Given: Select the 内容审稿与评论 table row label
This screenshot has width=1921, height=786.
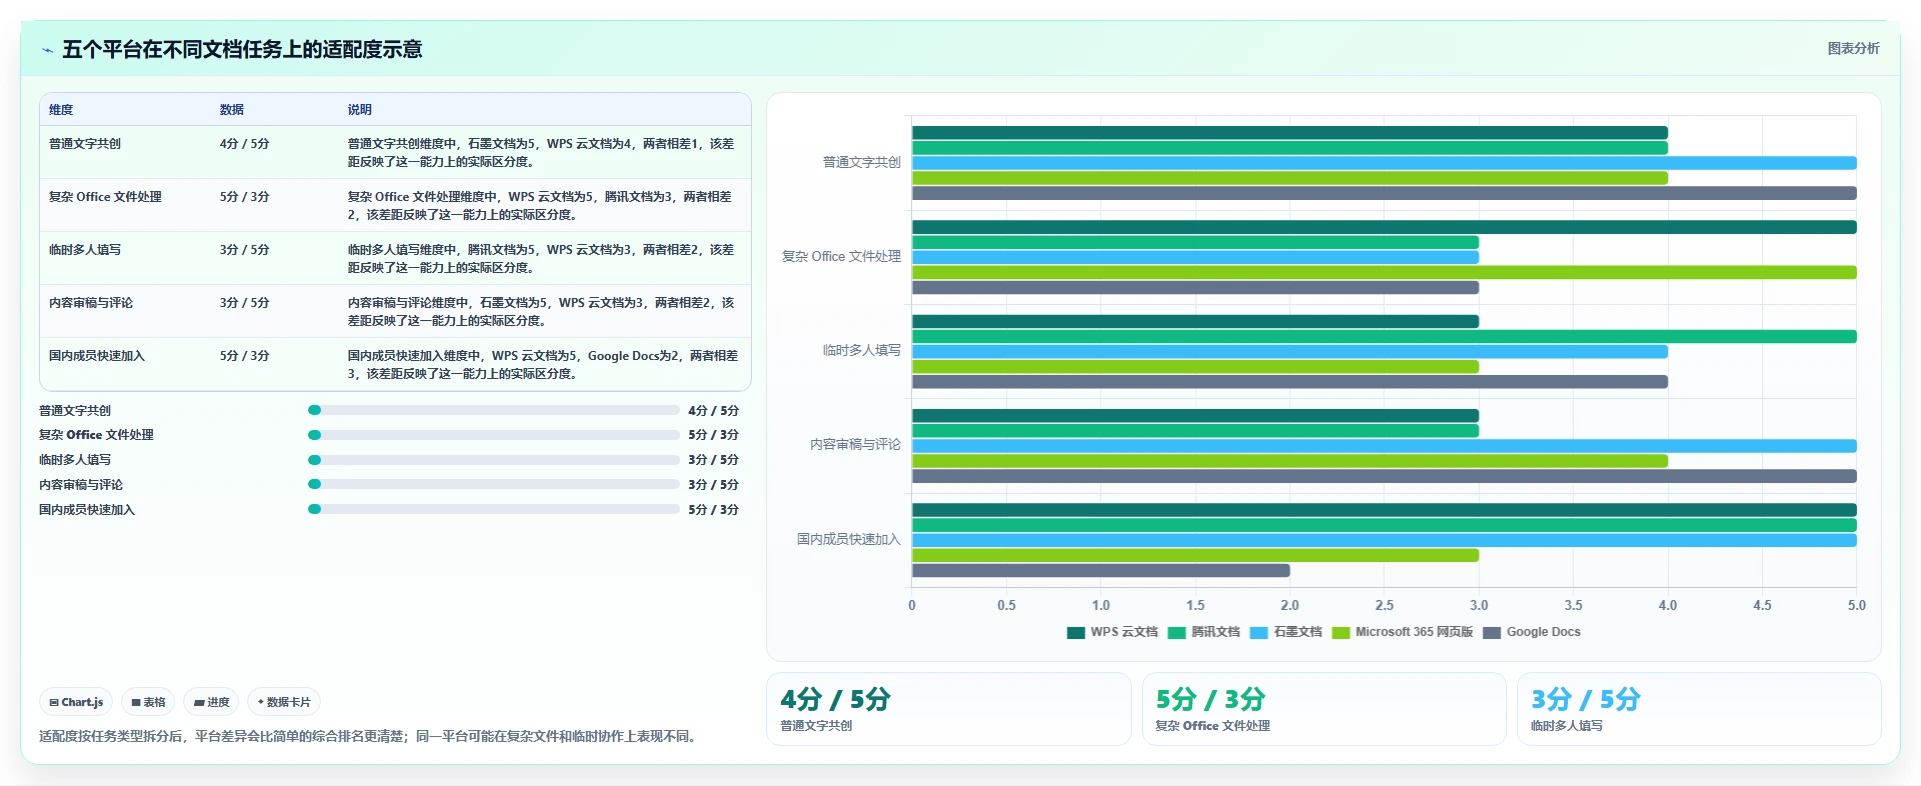Looking at the screenshot, I should [91, 303].
